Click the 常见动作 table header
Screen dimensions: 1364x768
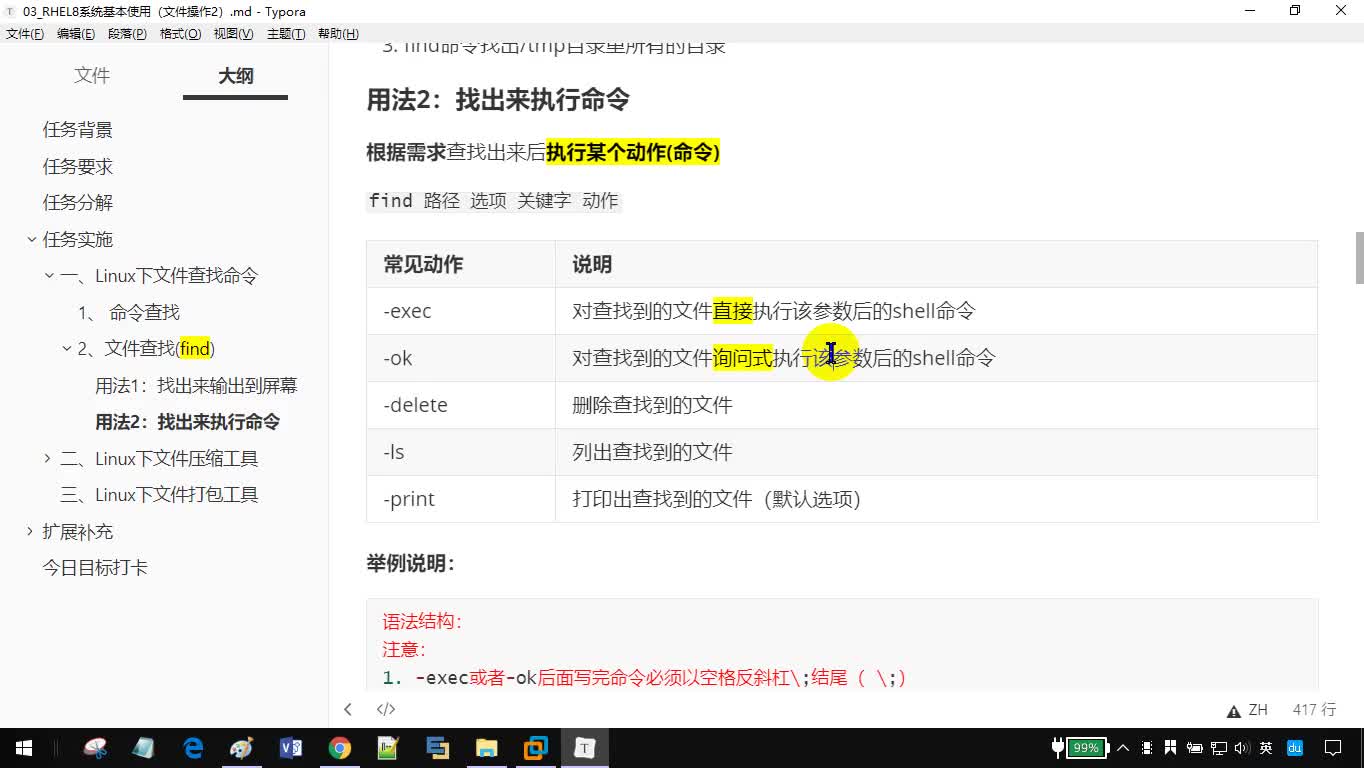(x=461, y=264)
